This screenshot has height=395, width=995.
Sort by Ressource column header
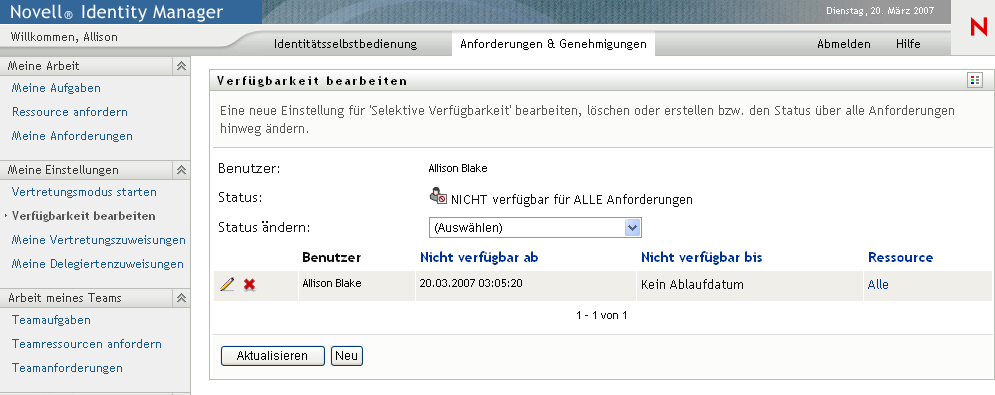pos(900,257)
